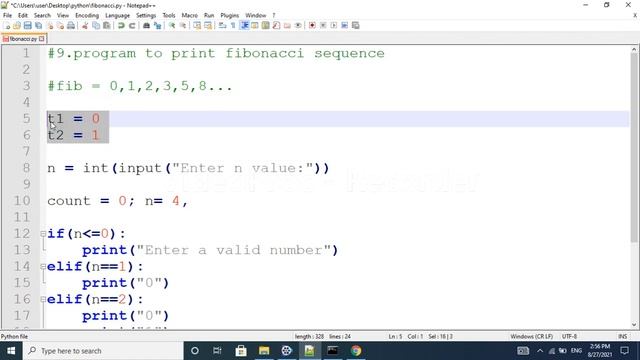Open the Window menu

256,15
